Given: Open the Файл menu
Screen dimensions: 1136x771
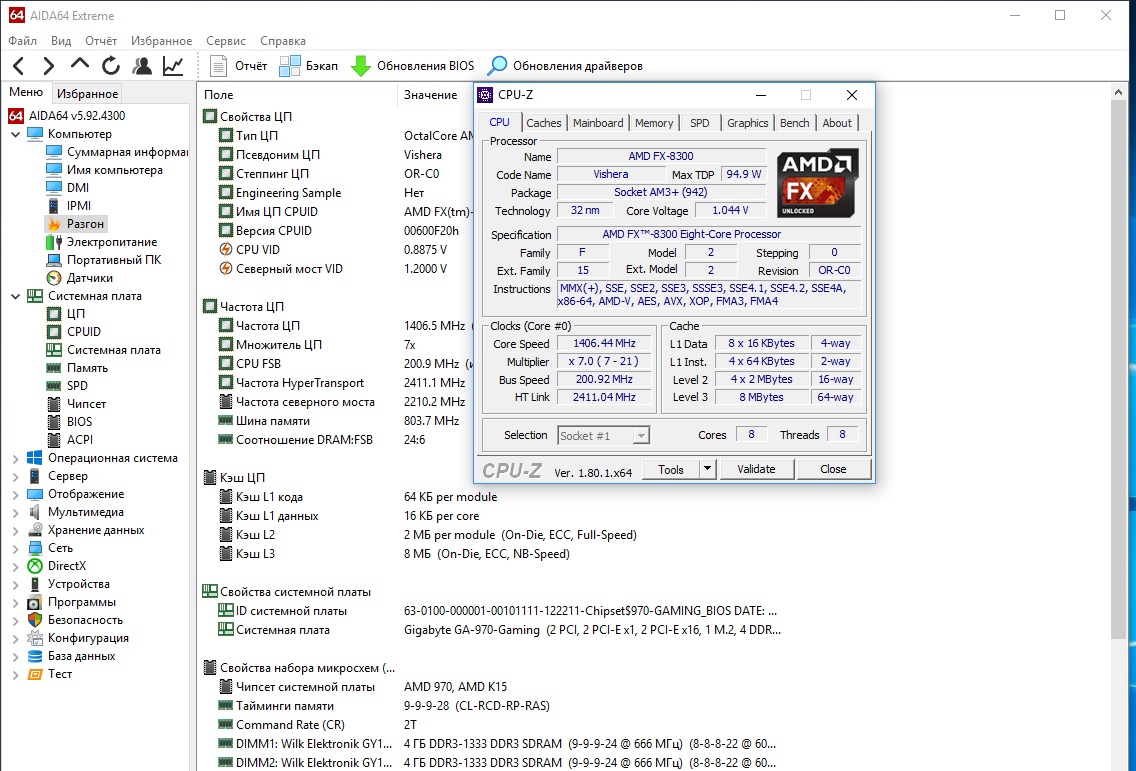Looking at the screenshot, I should 22,41.
